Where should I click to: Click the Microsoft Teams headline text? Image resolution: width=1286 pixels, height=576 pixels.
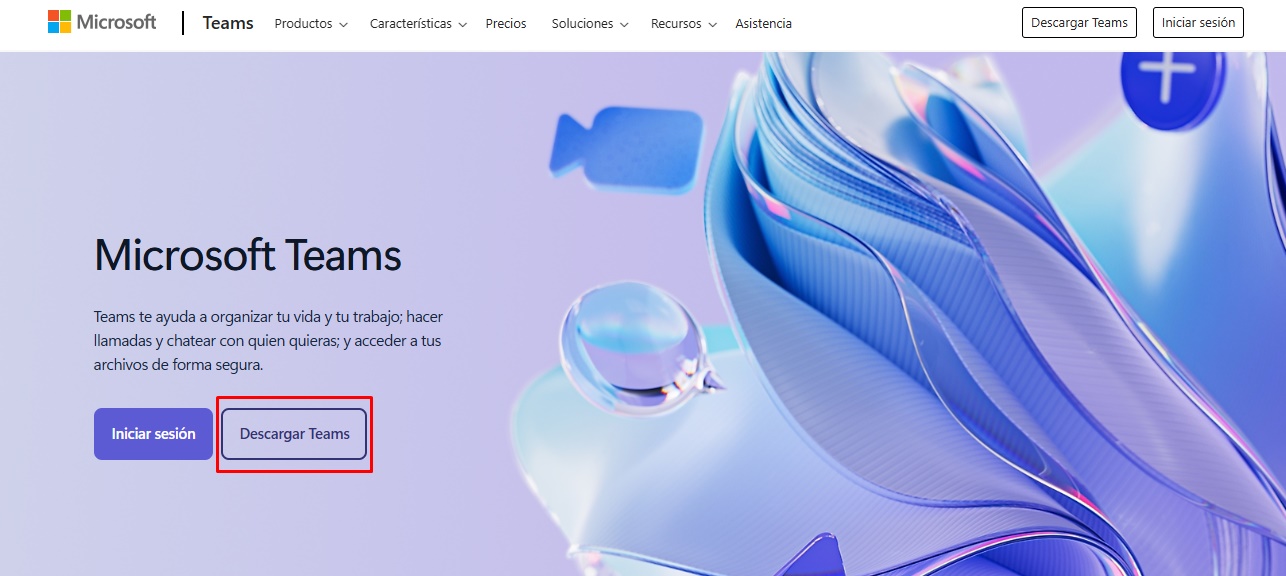(248, 255)
